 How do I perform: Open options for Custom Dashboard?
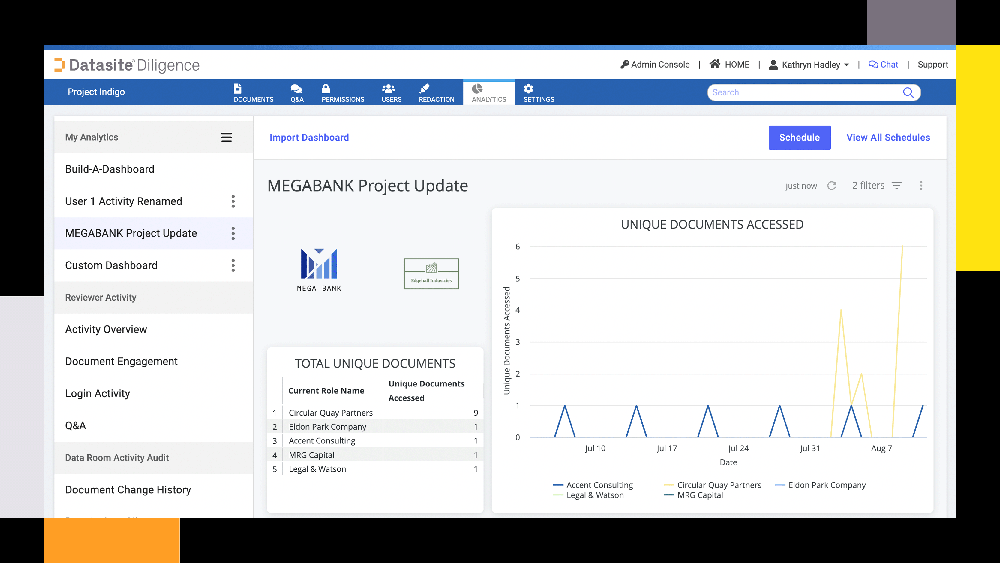point(233,265)
